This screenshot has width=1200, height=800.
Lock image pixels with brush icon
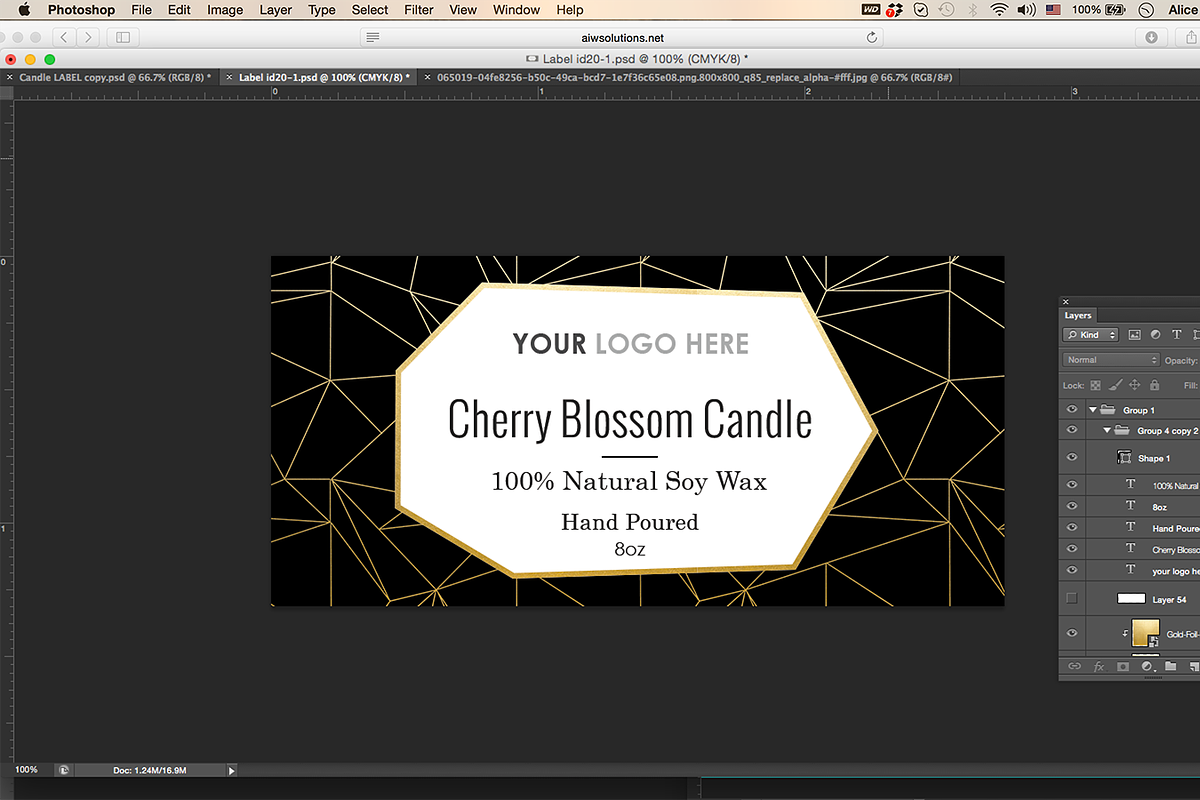1115,385
